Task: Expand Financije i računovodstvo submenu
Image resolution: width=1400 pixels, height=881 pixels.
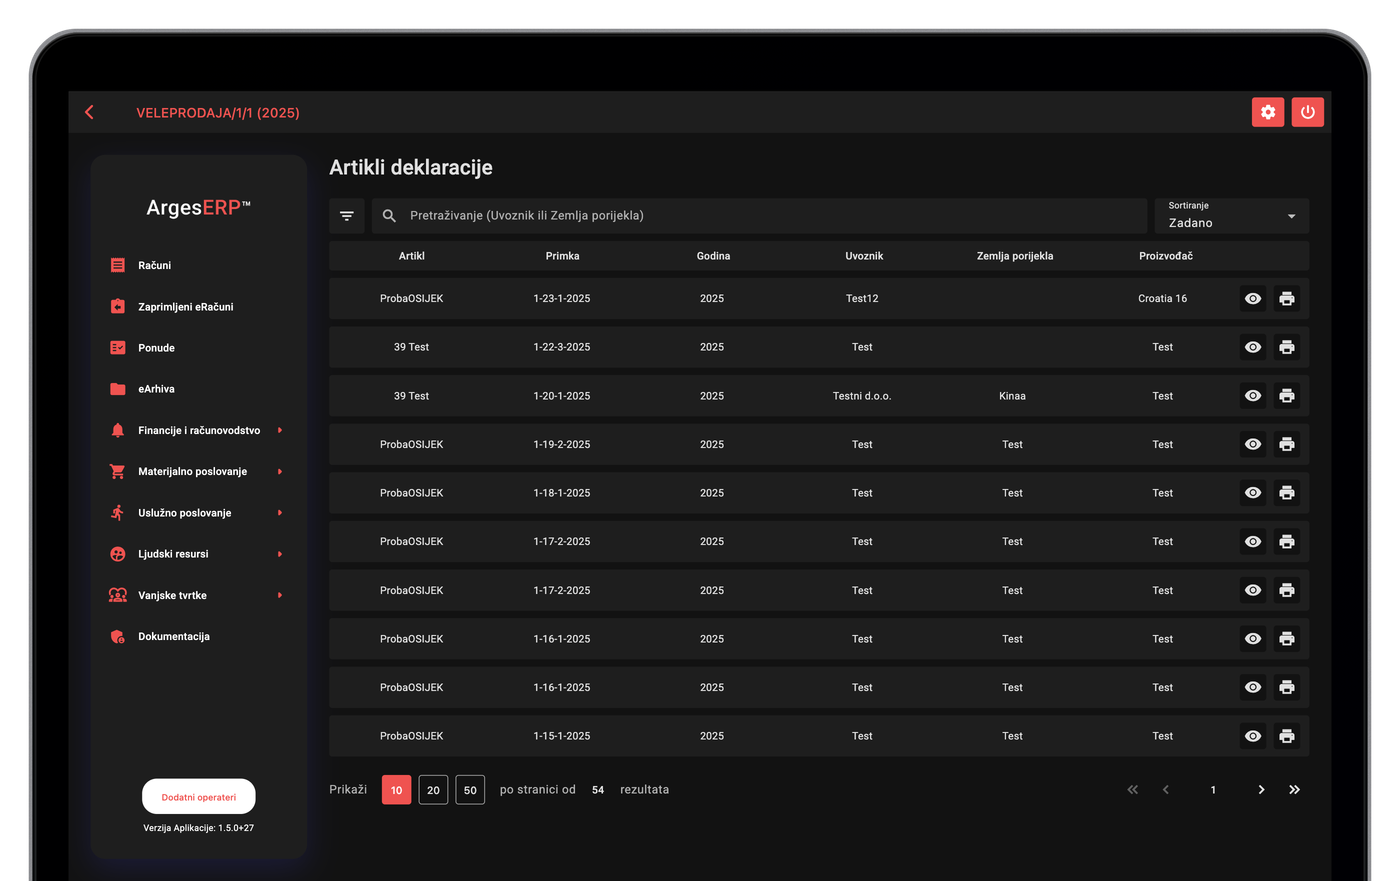Action: tap(198, 430)
